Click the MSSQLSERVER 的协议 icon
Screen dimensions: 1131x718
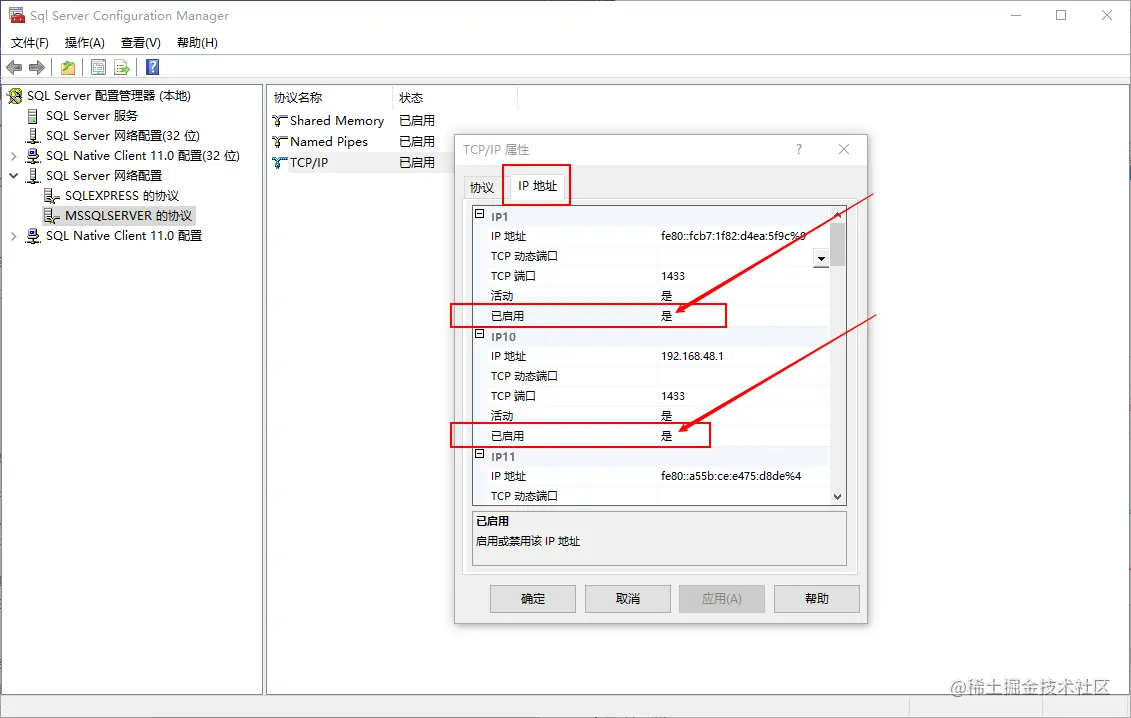pos(51,216)
